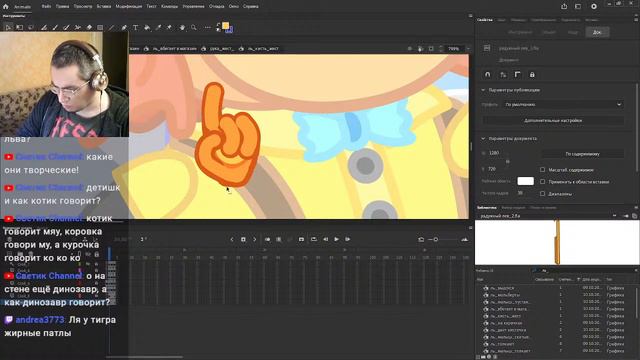Enable Диапазоны checkbox
Image resolution: width=640 pixels, height=360 pixels.
(542, 193)
